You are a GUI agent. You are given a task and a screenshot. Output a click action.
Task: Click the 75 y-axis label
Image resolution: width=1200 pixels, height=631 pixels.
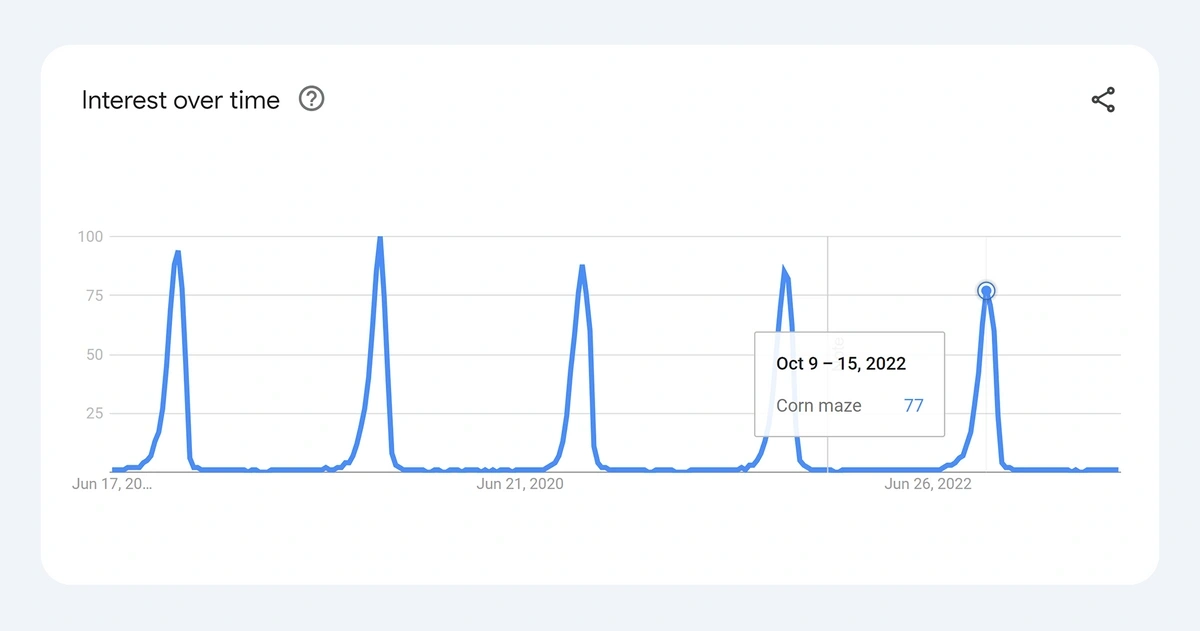(x=95, y=295)
